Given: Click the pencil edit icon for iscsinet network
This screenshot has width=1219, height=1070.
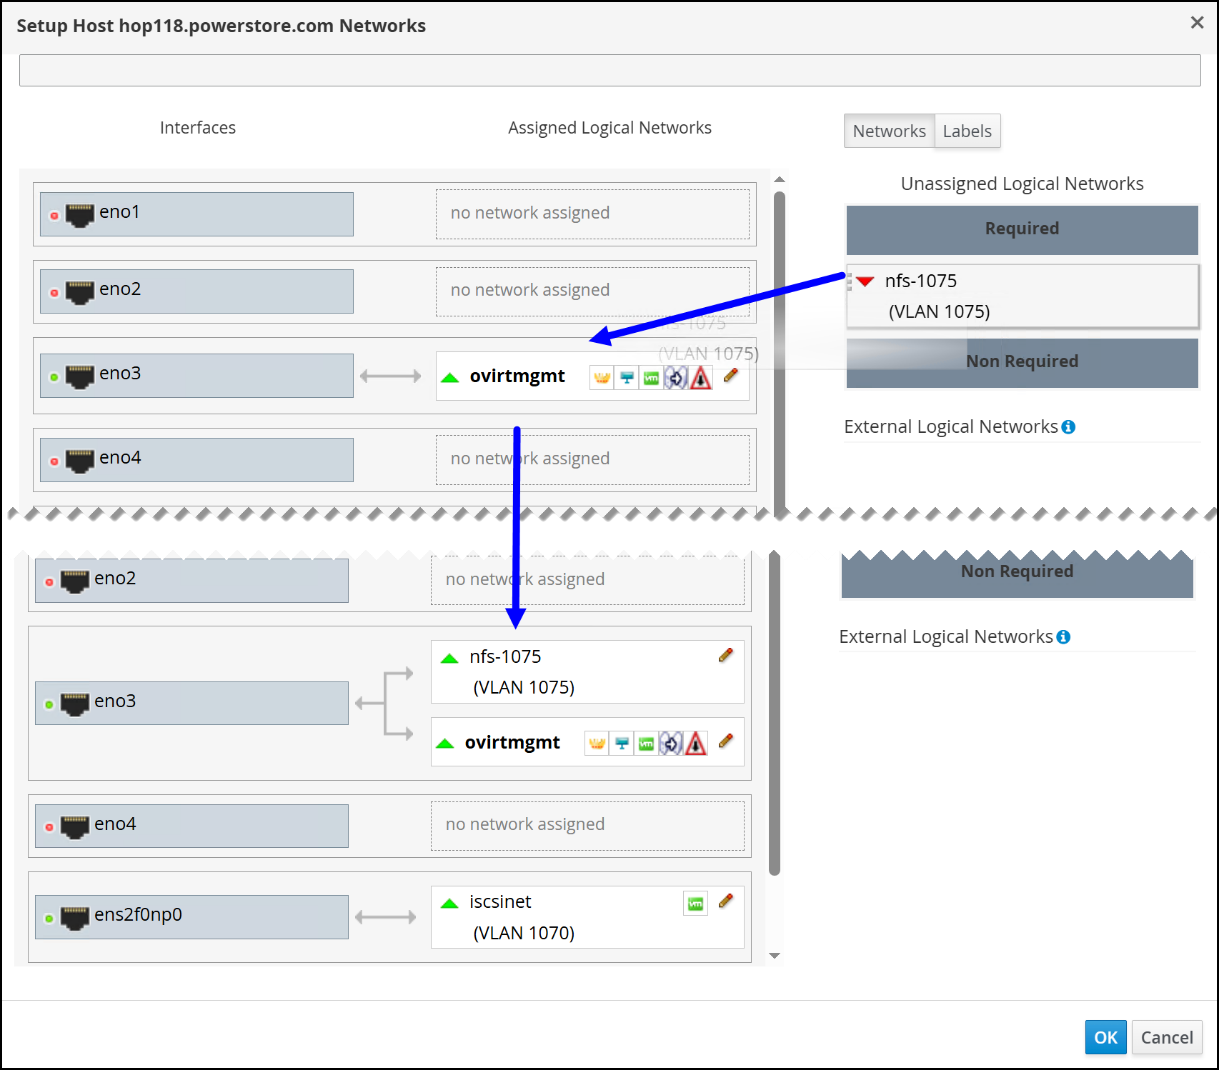Looking at the screenshot, I should (726, 901).
